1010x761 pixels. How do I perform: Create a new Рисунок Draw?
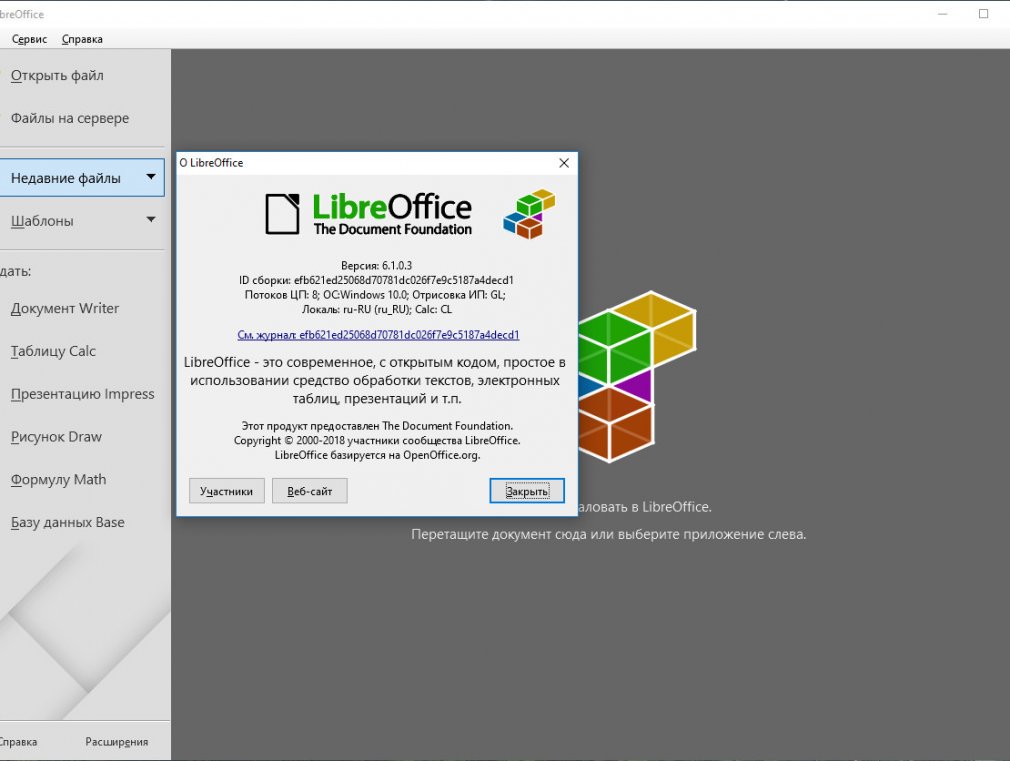click(56, 437)
